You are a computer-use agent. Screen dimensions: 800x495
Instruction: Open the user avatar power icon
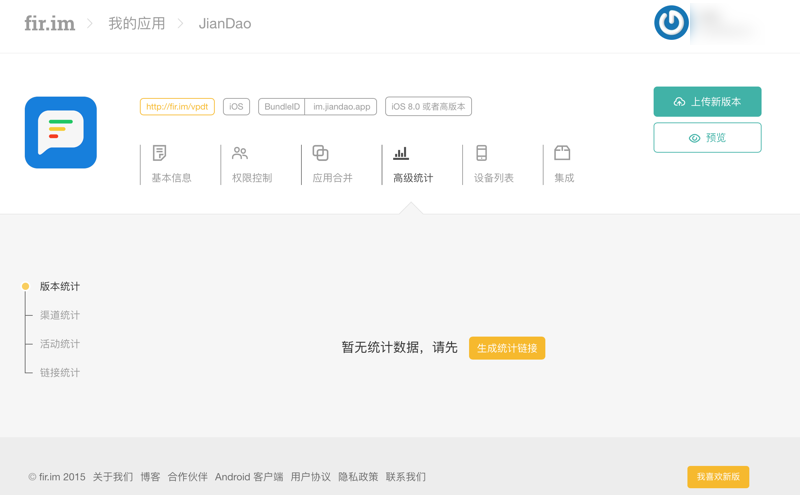tap(671, 22)
